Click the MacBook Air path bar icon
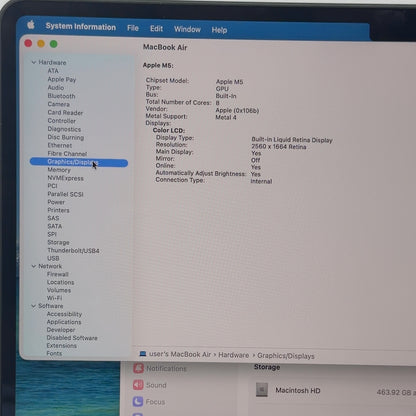 tap(143, 354)
